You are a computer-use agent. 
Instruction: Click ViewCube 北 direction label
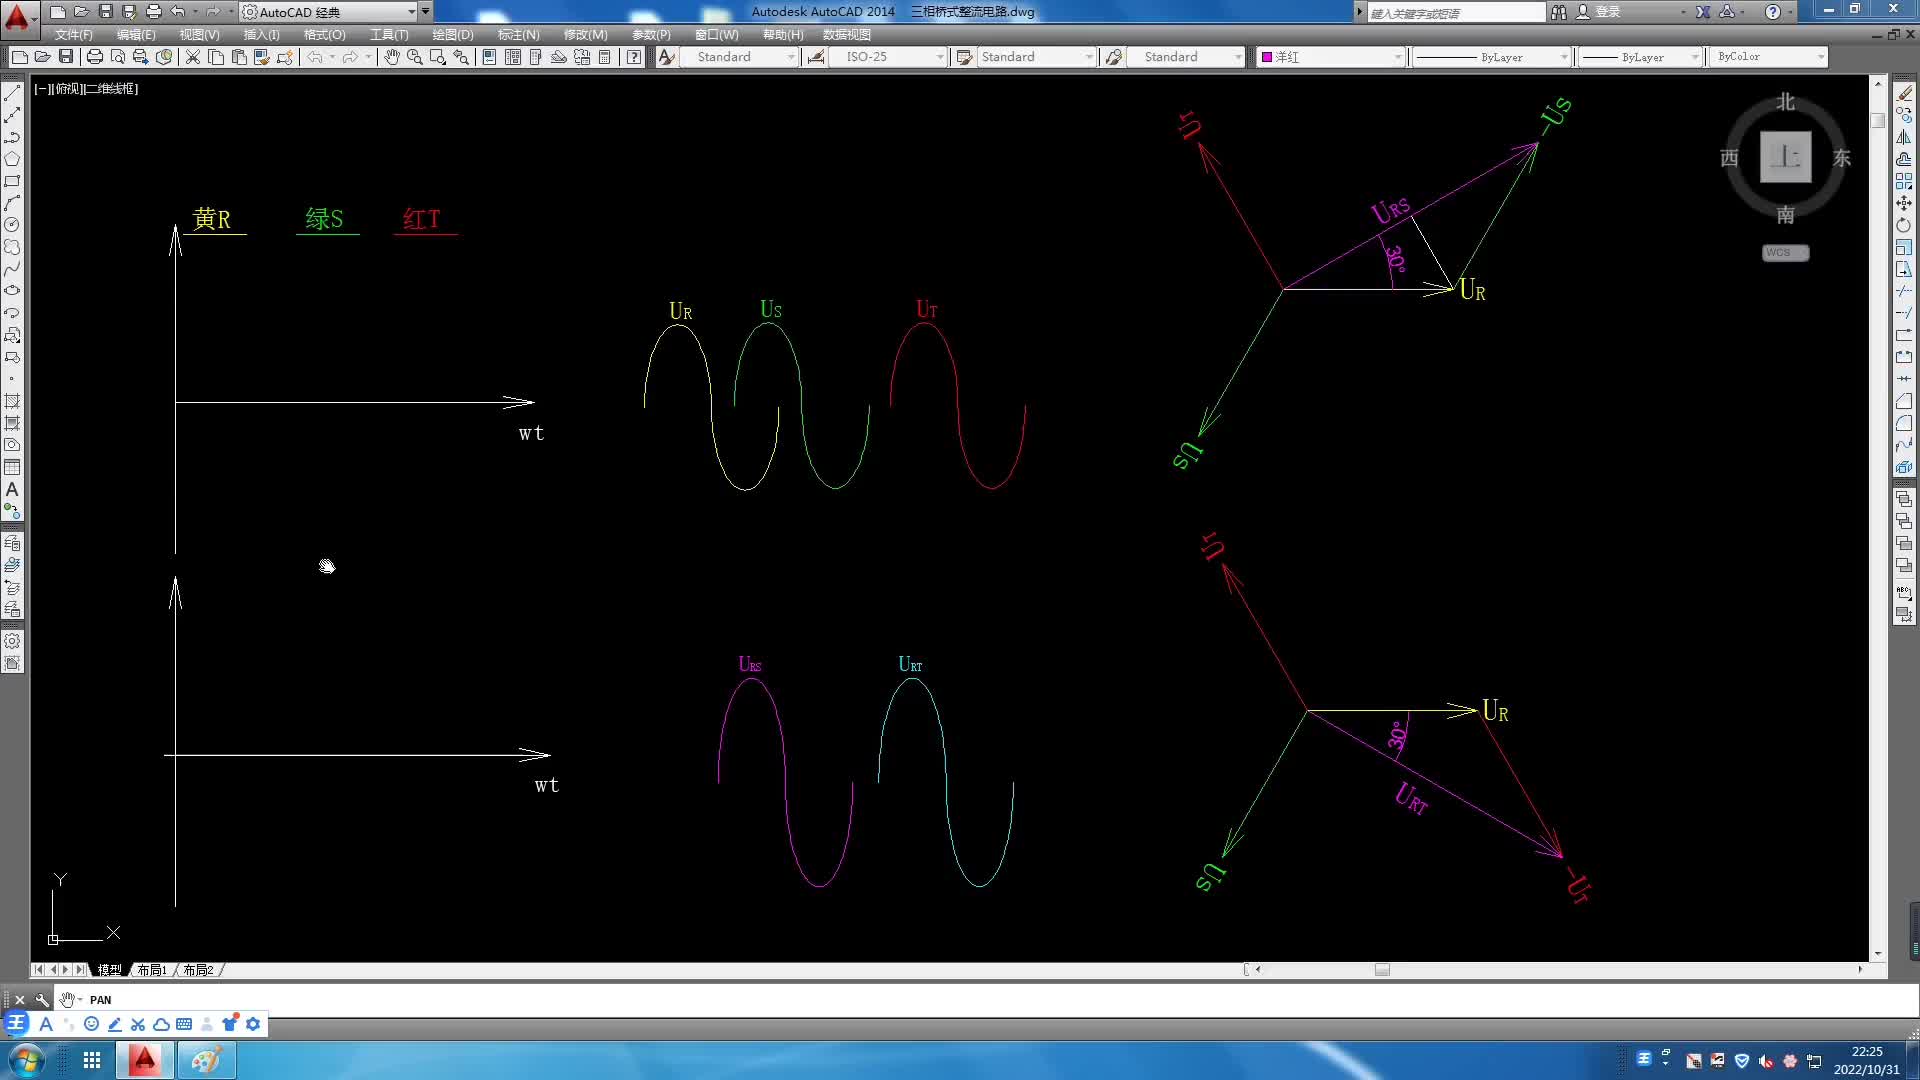(x=1785, y=102)
